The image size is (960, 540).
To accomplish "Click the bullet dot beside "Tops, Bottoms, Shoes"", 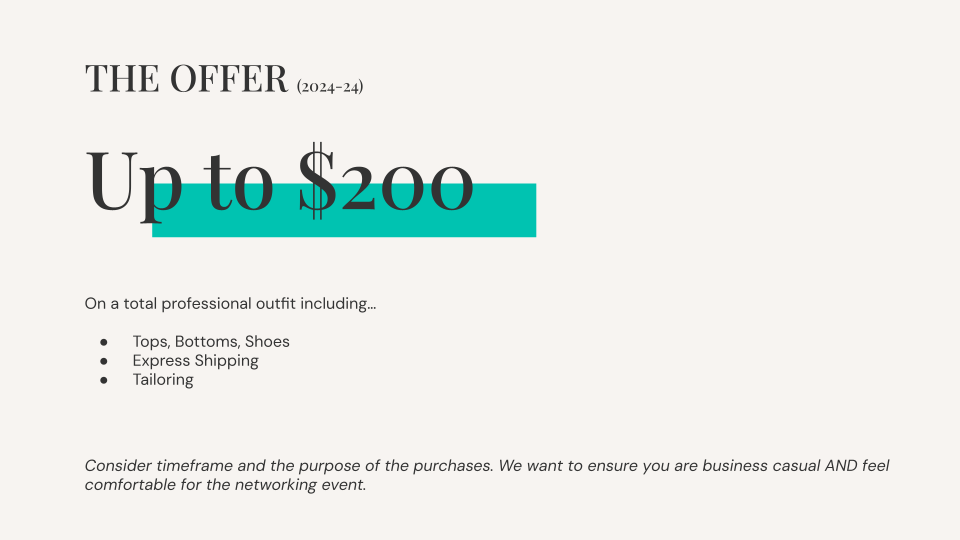I will 103,342.
